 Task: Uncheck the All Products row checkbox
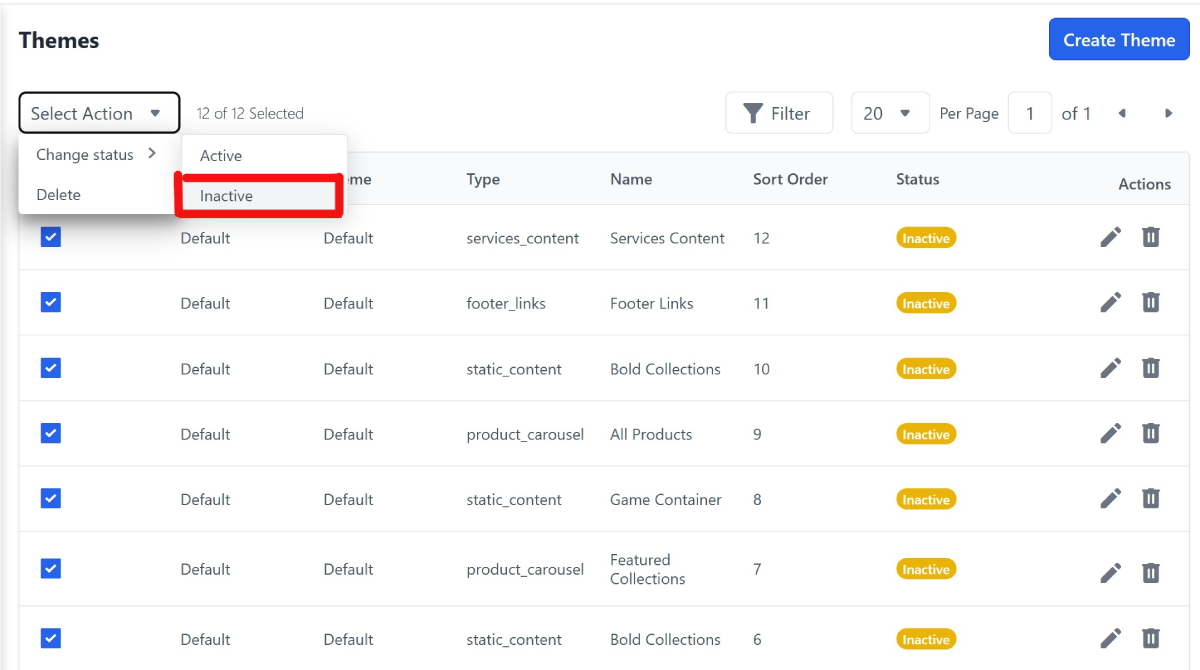(x=51, y=433)
